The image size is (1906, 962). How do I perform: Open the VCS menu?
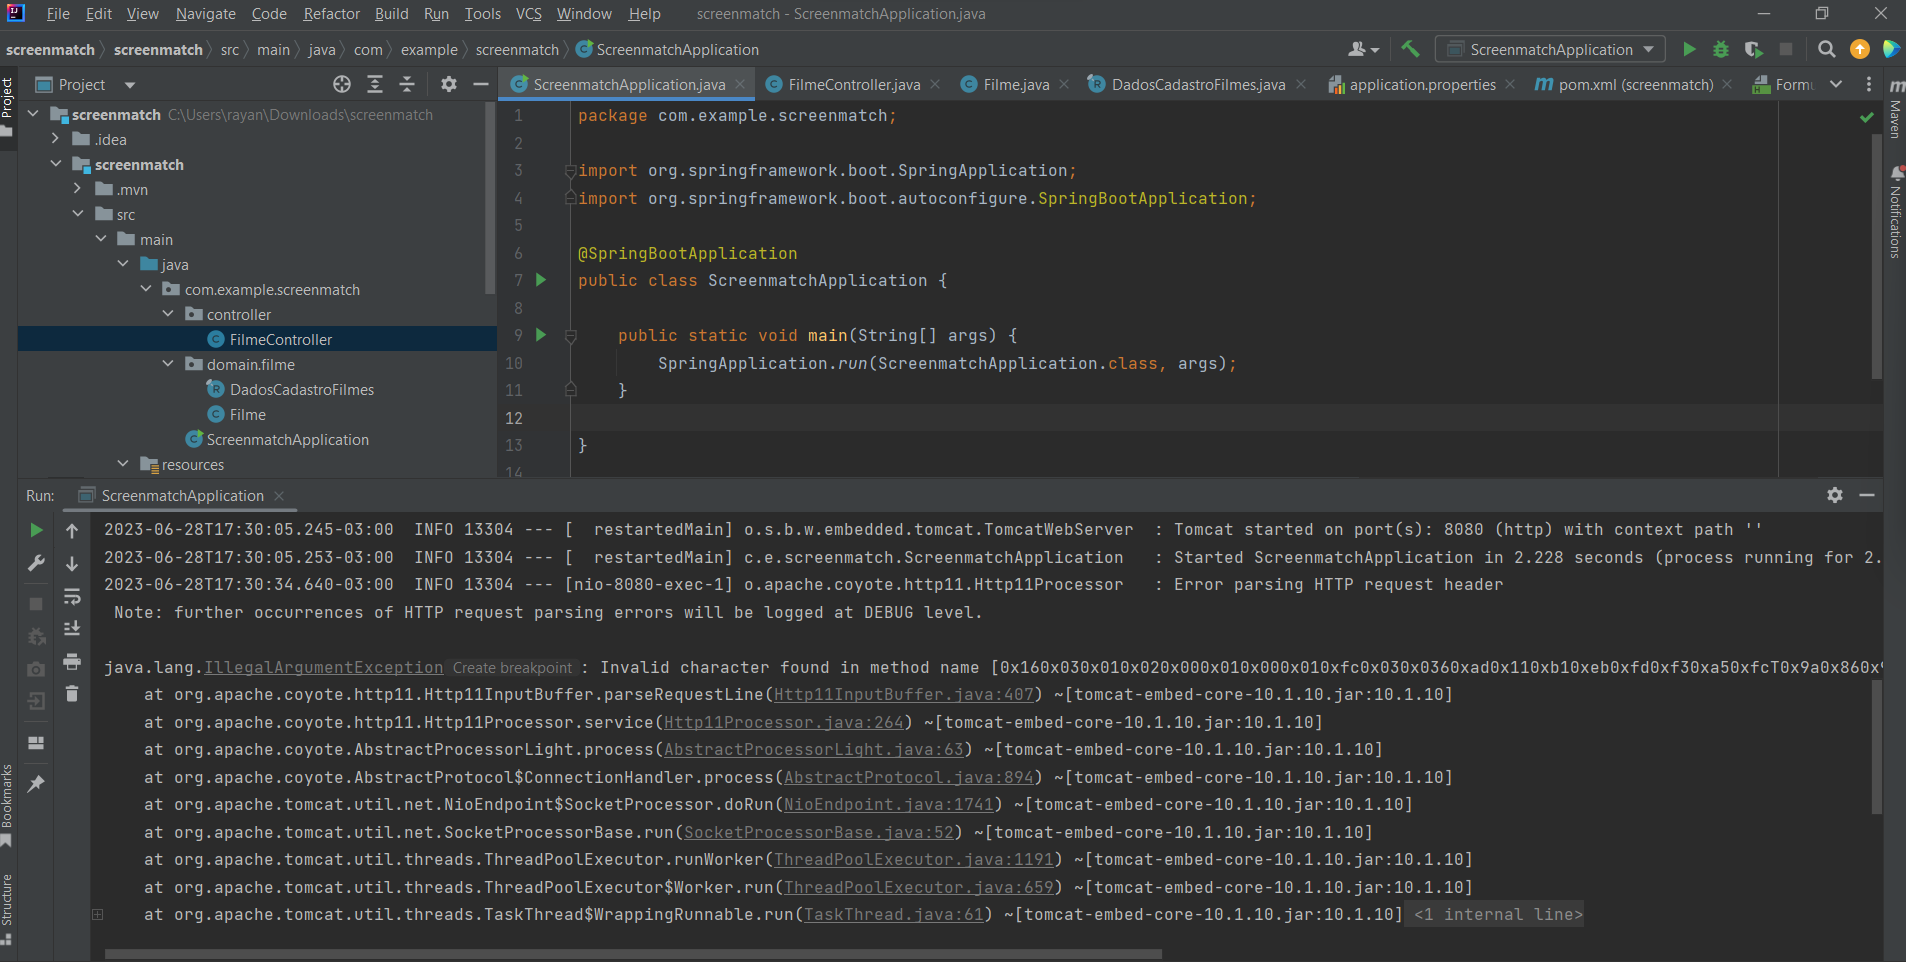pyautogui.click(x=529, y=14)
